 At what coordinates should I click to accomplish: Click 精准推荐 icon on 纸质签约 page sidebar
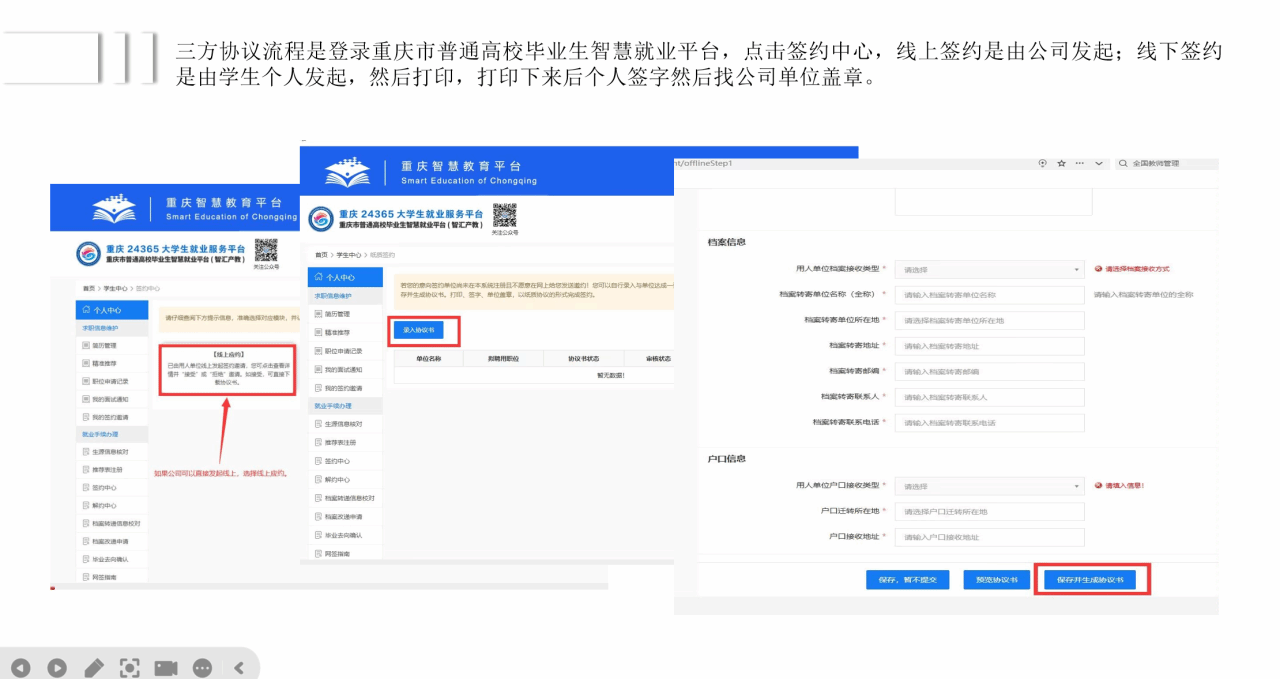click(x=318, y=332)
